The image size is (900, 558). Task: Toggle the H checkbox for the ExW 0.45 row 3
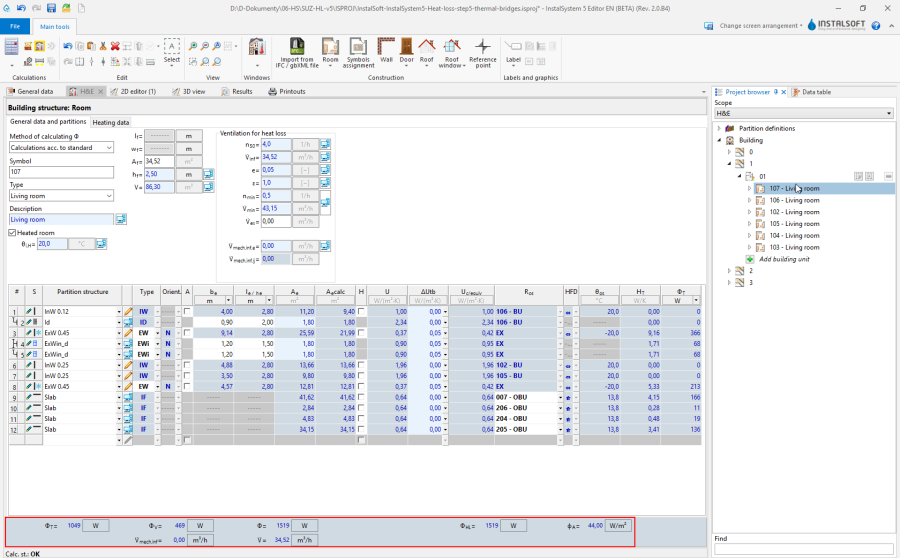click(361, 332)
